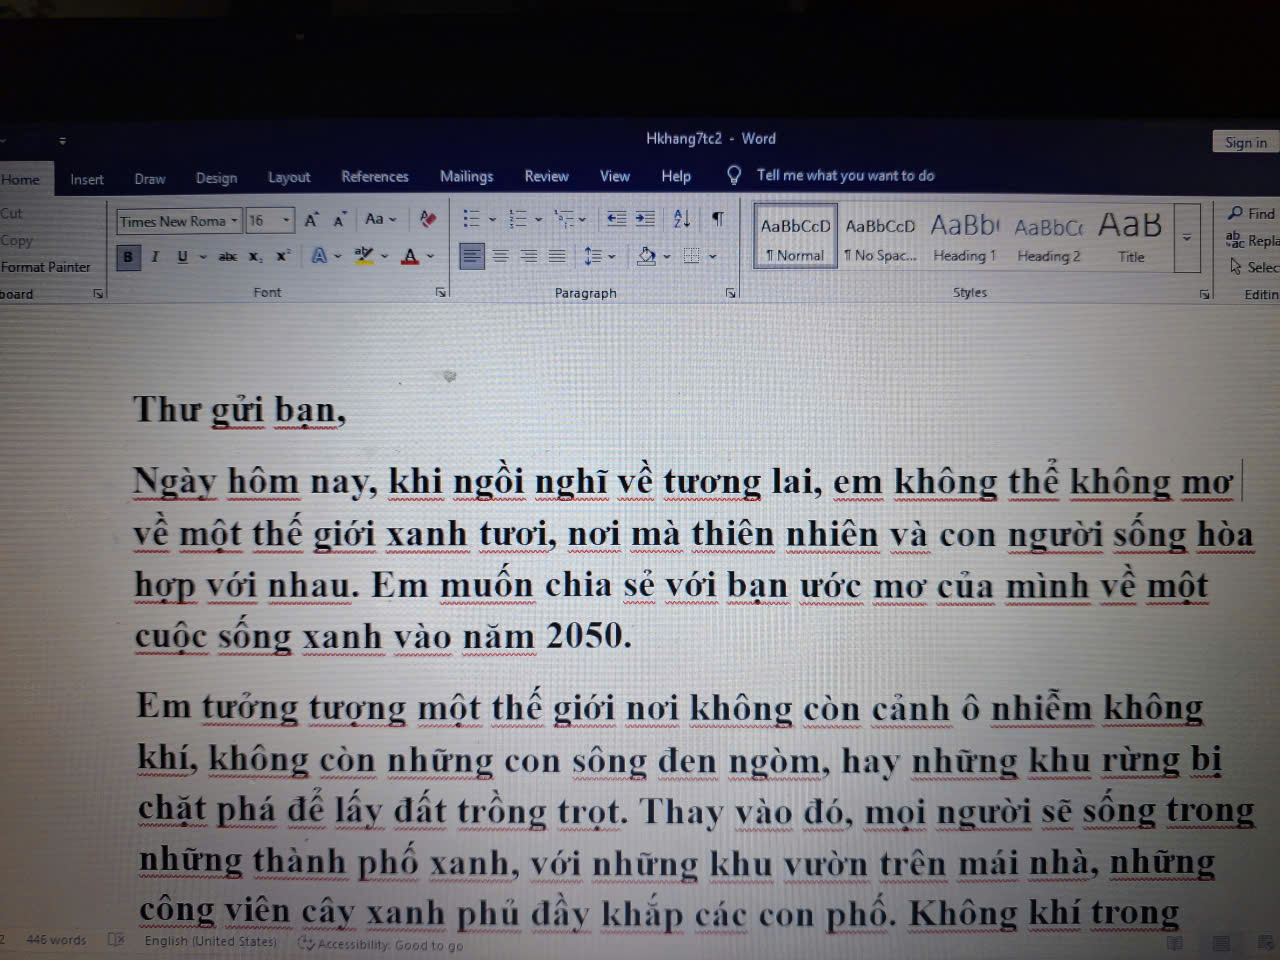Increase font size with Grow Font icon
1280x960 pixels.
311,220
